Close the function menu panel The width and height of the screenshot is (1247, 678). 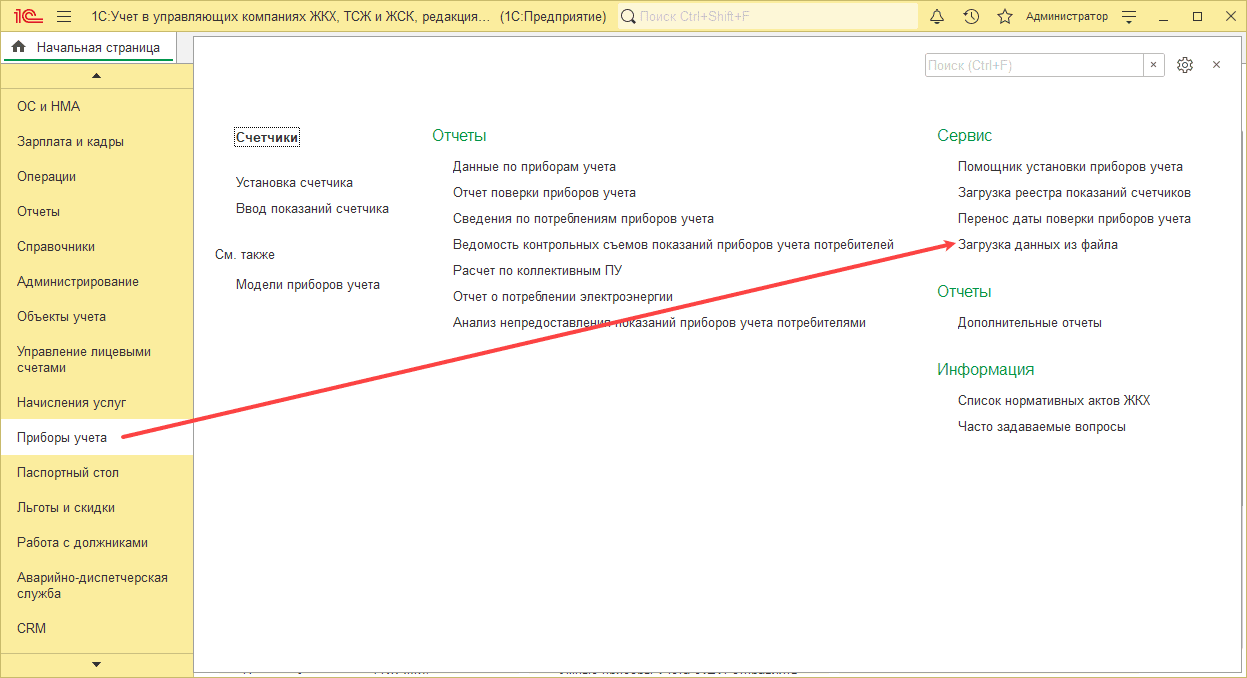coord(1217,65)
